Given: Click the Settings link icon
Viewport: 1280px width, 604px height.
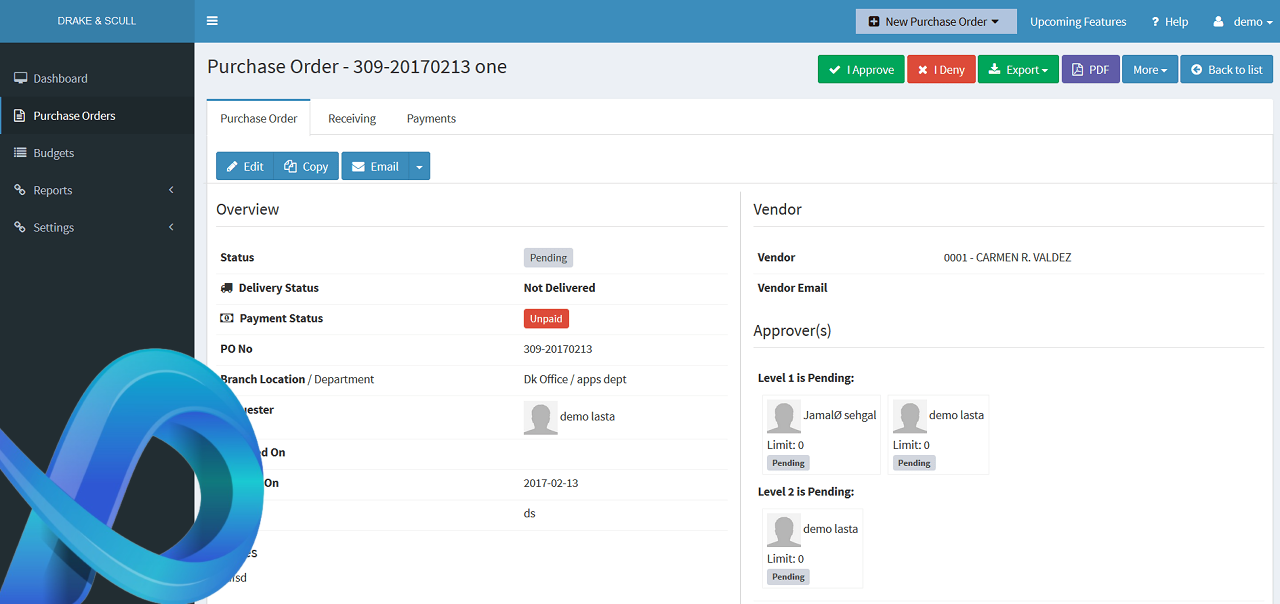Looking at the screenshot, I should [x=20, y=227].
